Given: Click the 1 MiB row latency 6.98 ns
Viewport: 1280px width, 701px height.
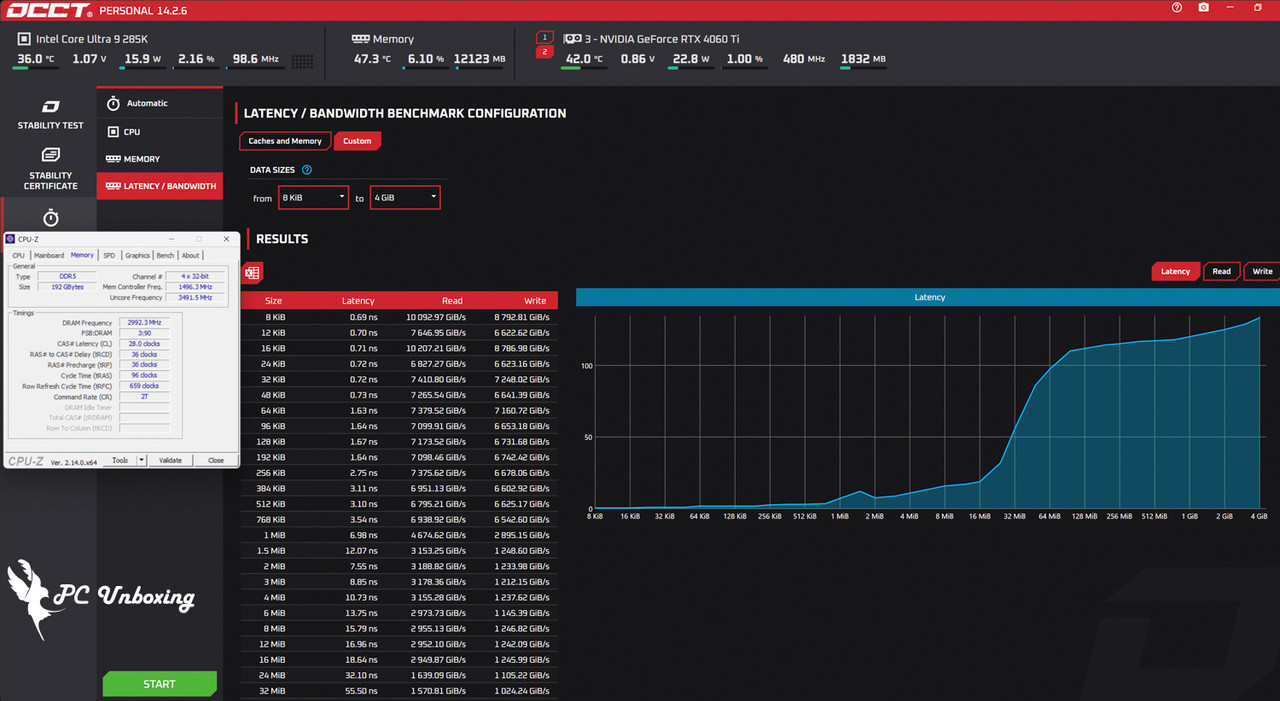Looking at the screenshot, I should click(362, 535).
